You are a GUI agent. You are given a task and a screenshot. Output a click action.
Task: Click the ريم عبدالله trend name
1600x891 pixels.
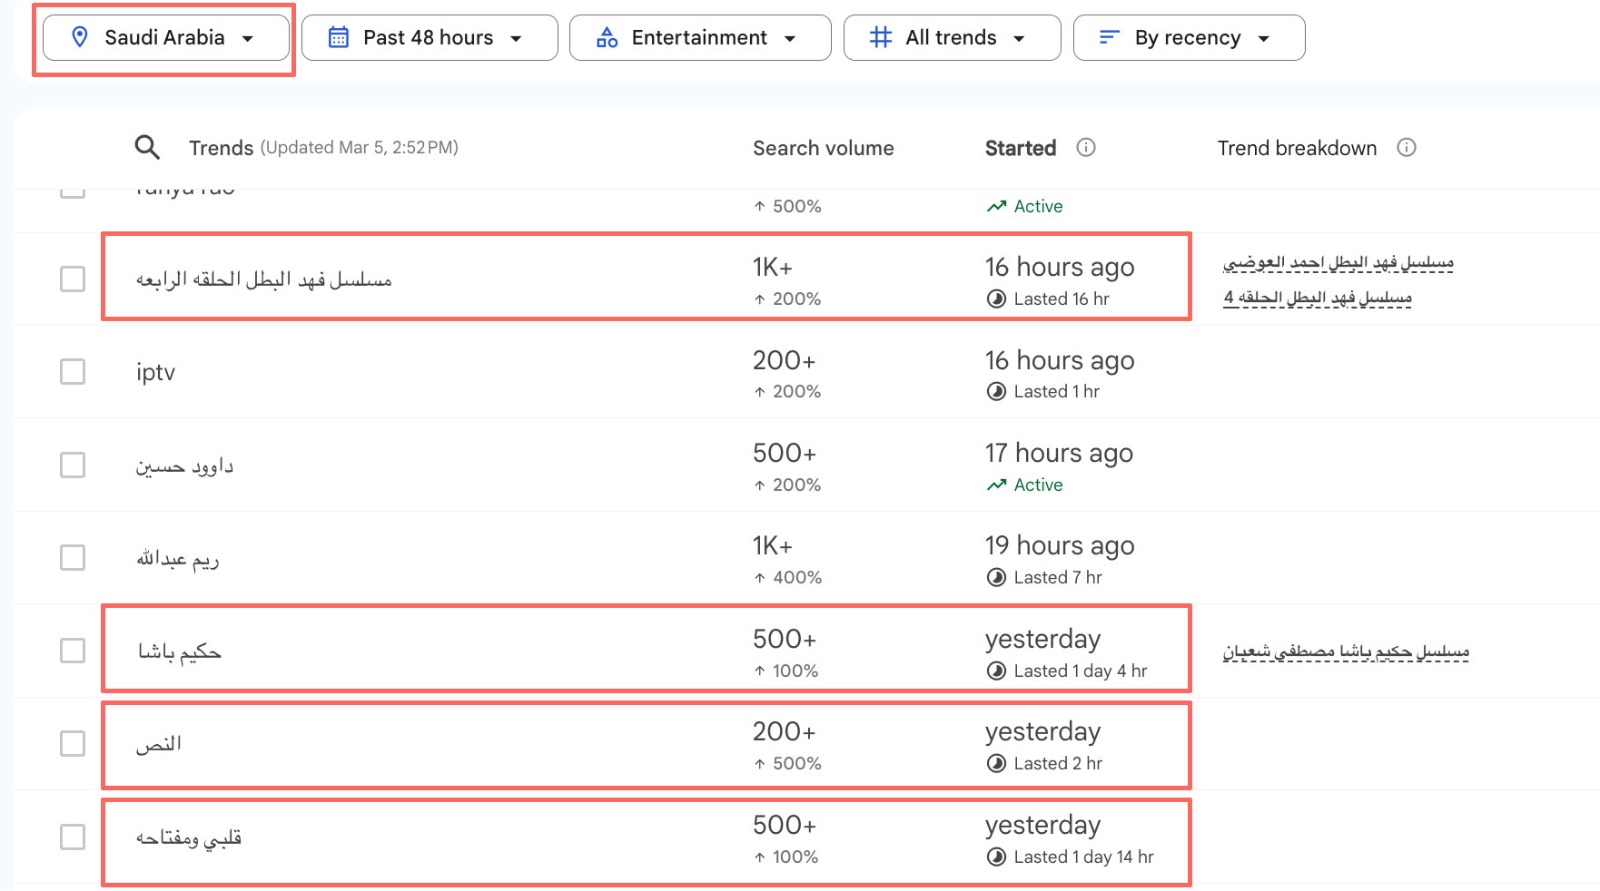coord(178,559)
